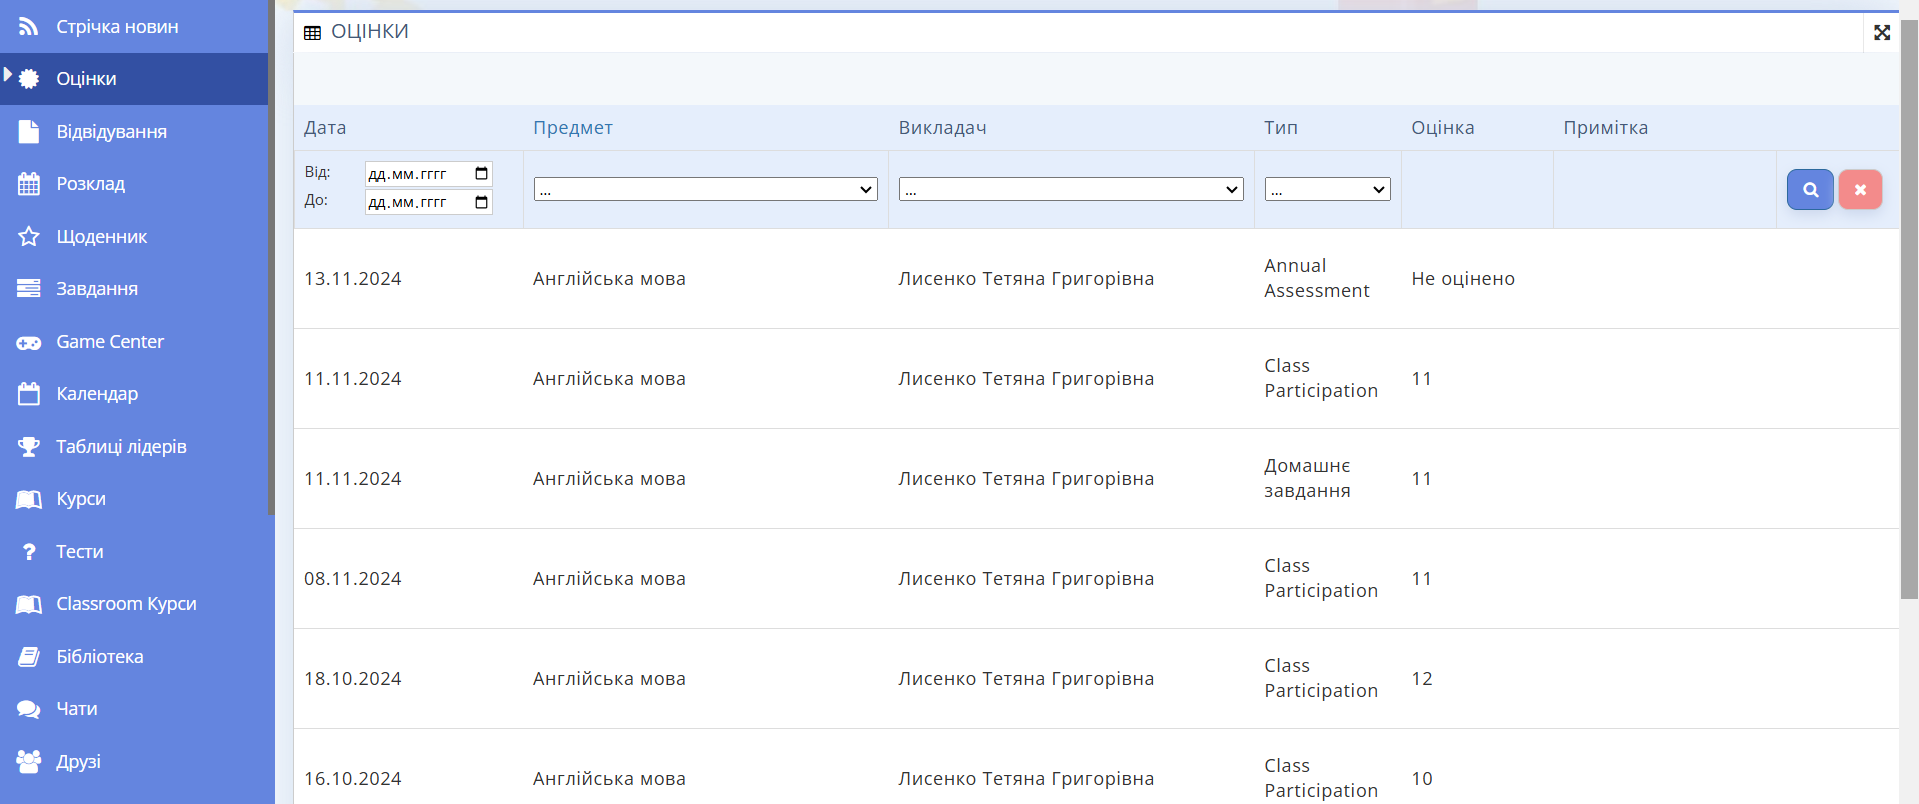The width and height of the screenshot is (1919, 804).
Task: Open the Завдання menu item
Action: point(96,289)
